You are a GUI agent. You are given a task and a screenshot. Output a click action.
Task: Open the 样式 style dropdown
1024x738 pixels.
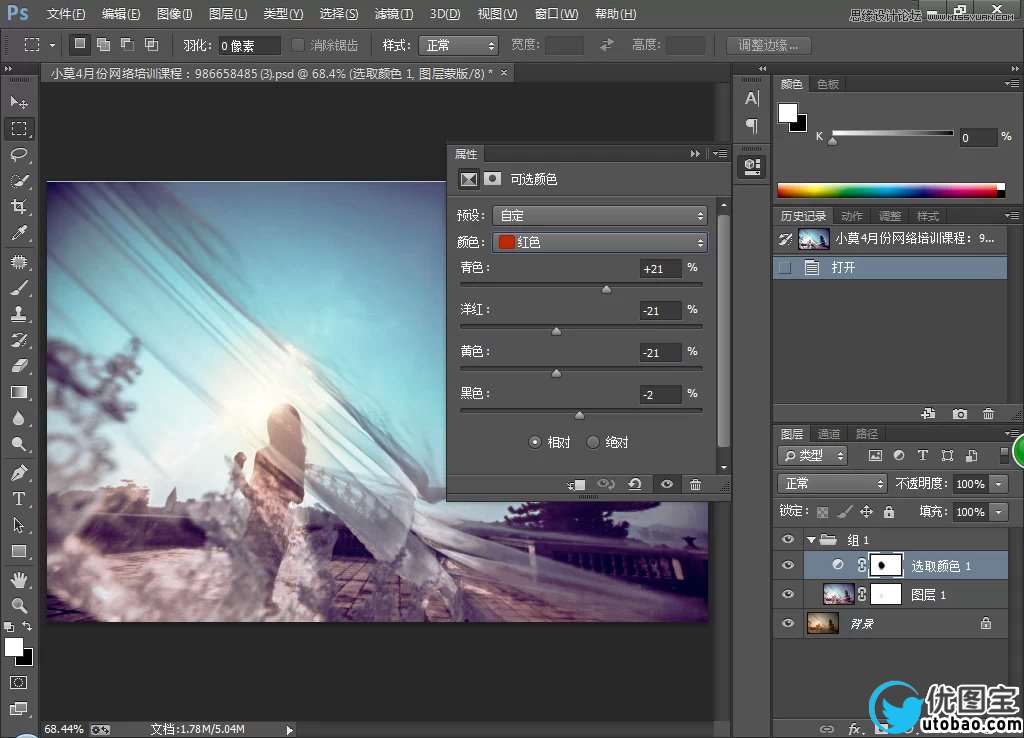coord(458,46)
